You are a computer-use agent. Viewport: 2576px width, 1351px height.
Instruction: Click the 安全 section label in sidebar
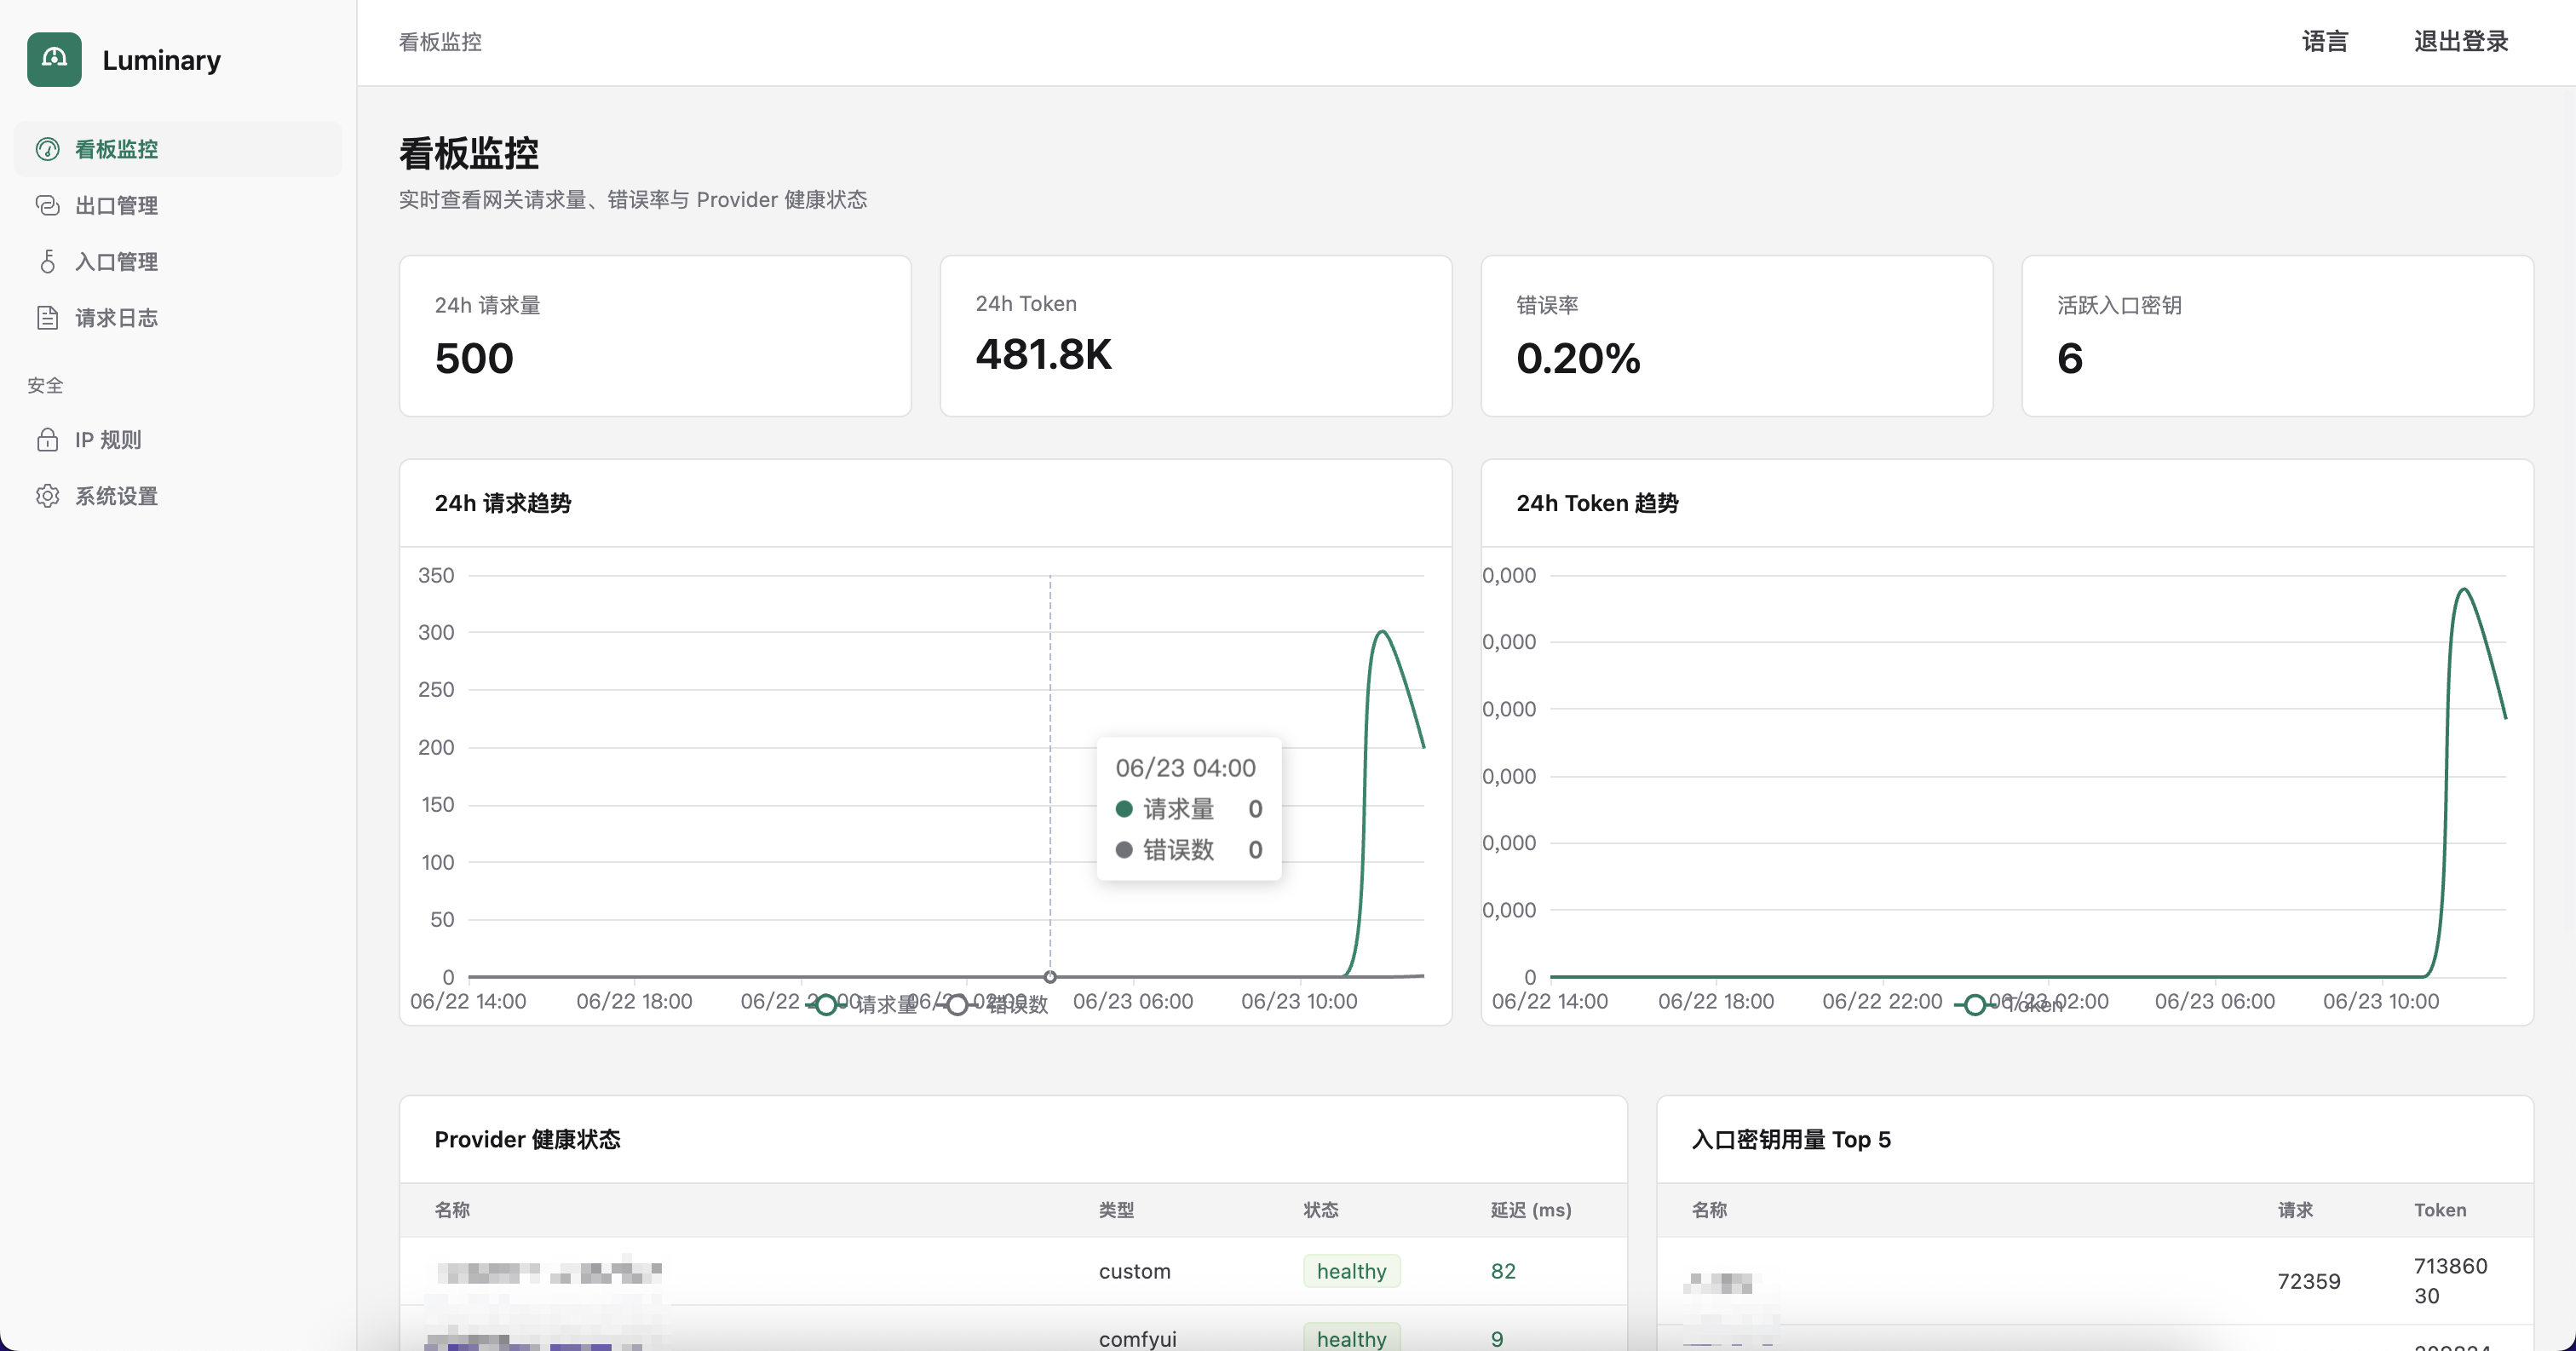(x=45, y=385)
